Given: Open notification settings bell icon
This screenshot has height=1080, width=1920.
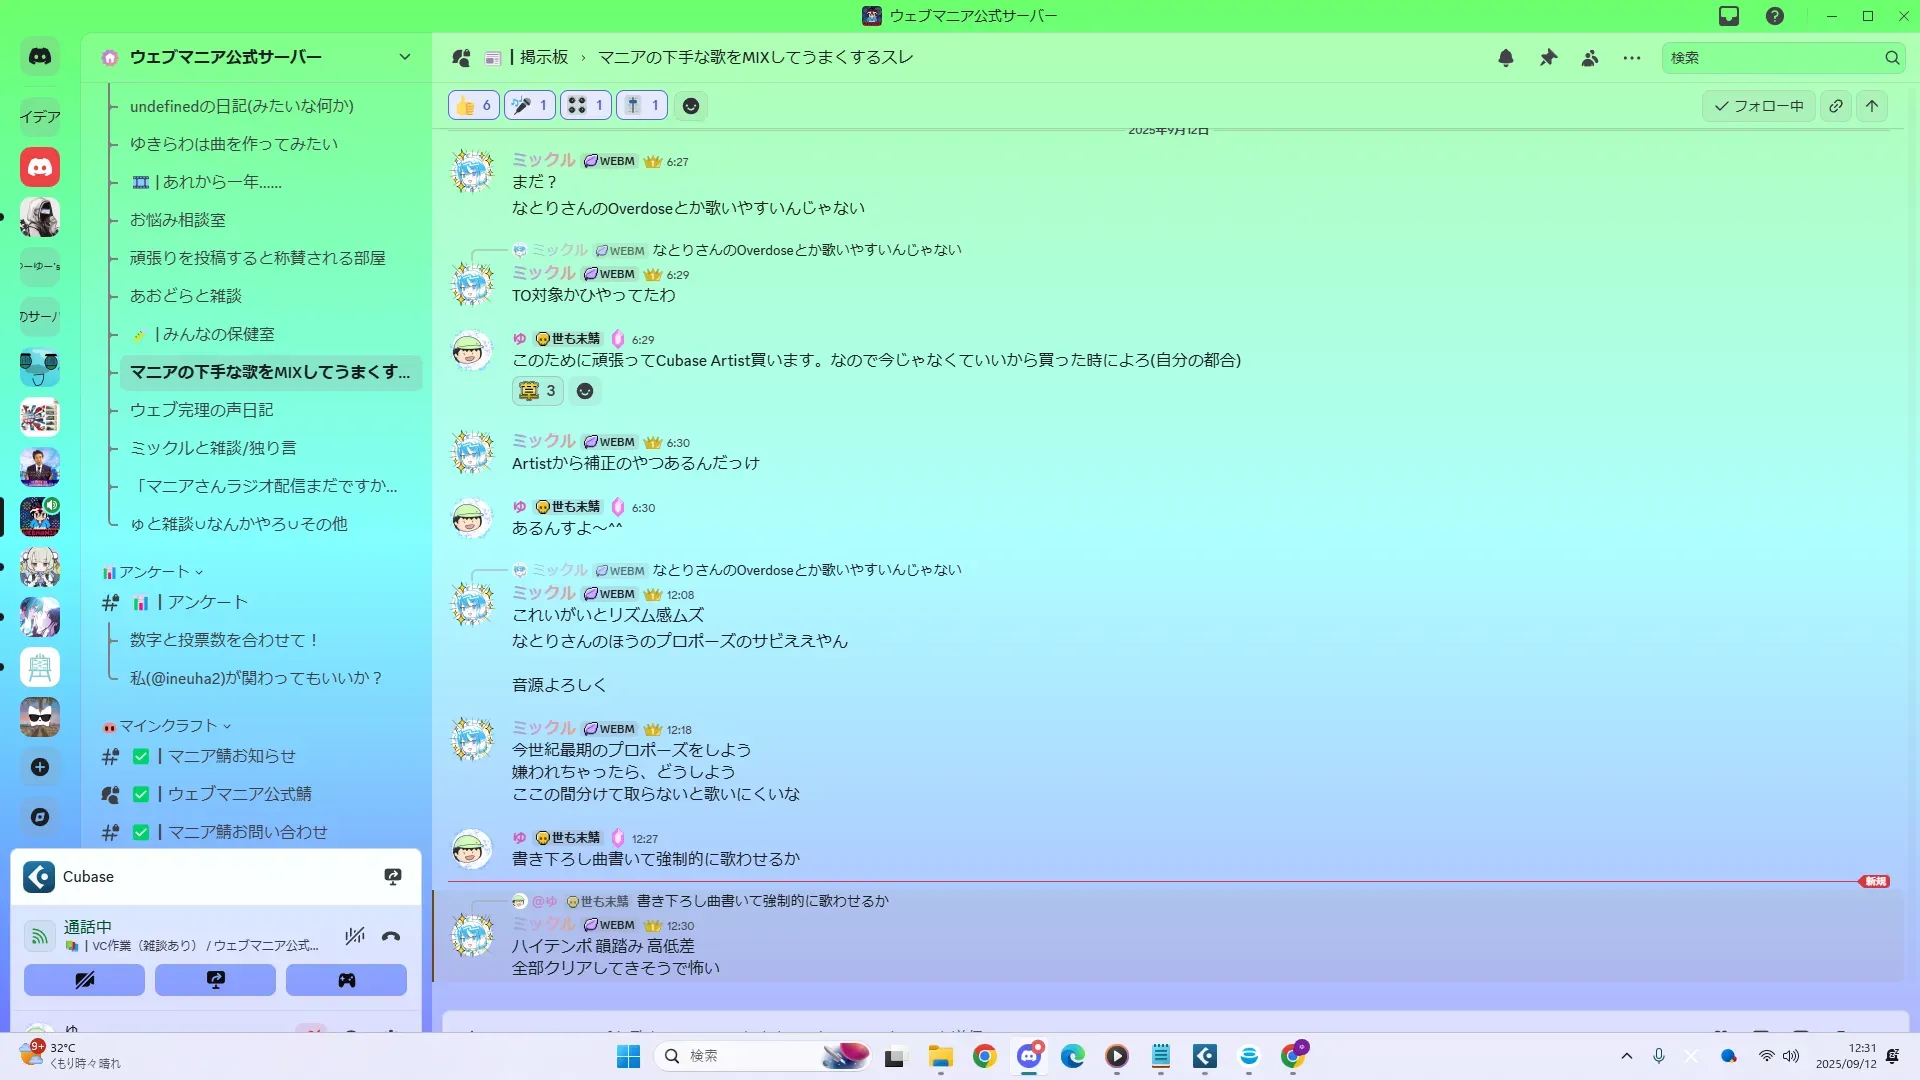Looking at the screenshot, I should coord(1506,58).
